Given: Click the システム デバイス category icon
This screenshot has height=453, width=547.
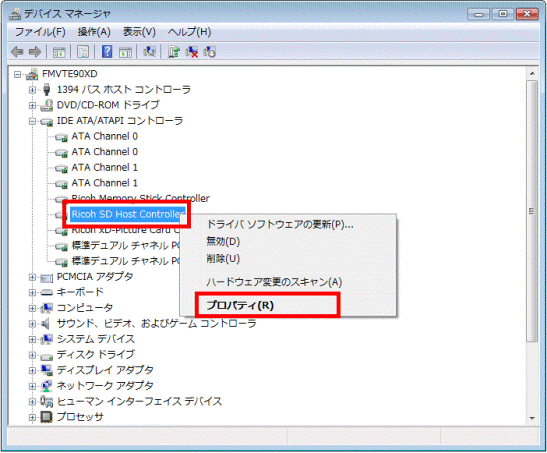Looking at the screenshot, I should pyautogui.click(x=46, y=339).
